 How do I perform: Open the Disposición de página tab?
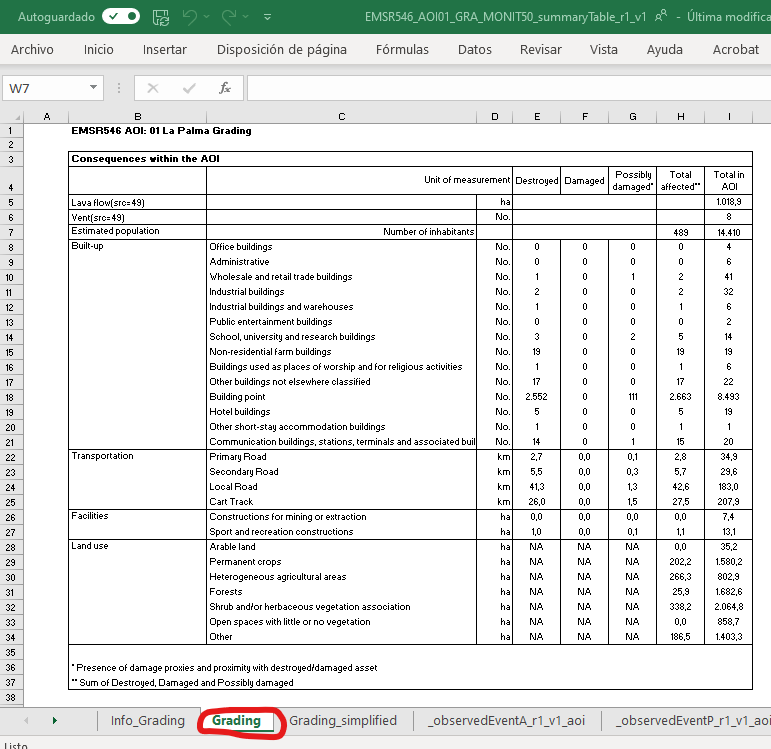[282, 50]
